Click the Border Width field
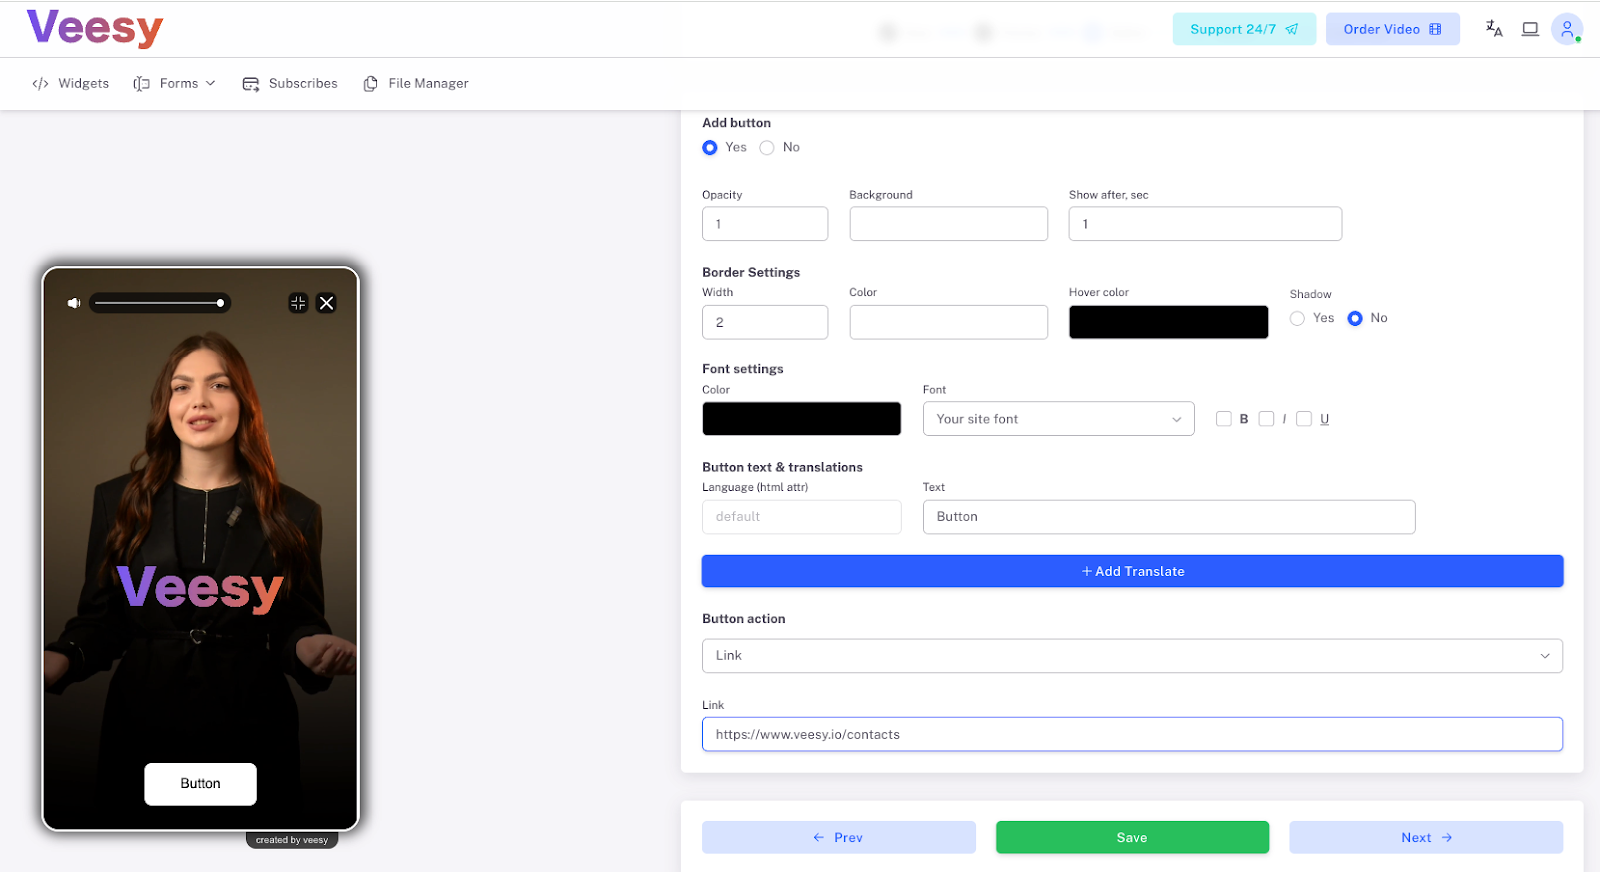Screen dimensions: 1600x872 [765, 322]
